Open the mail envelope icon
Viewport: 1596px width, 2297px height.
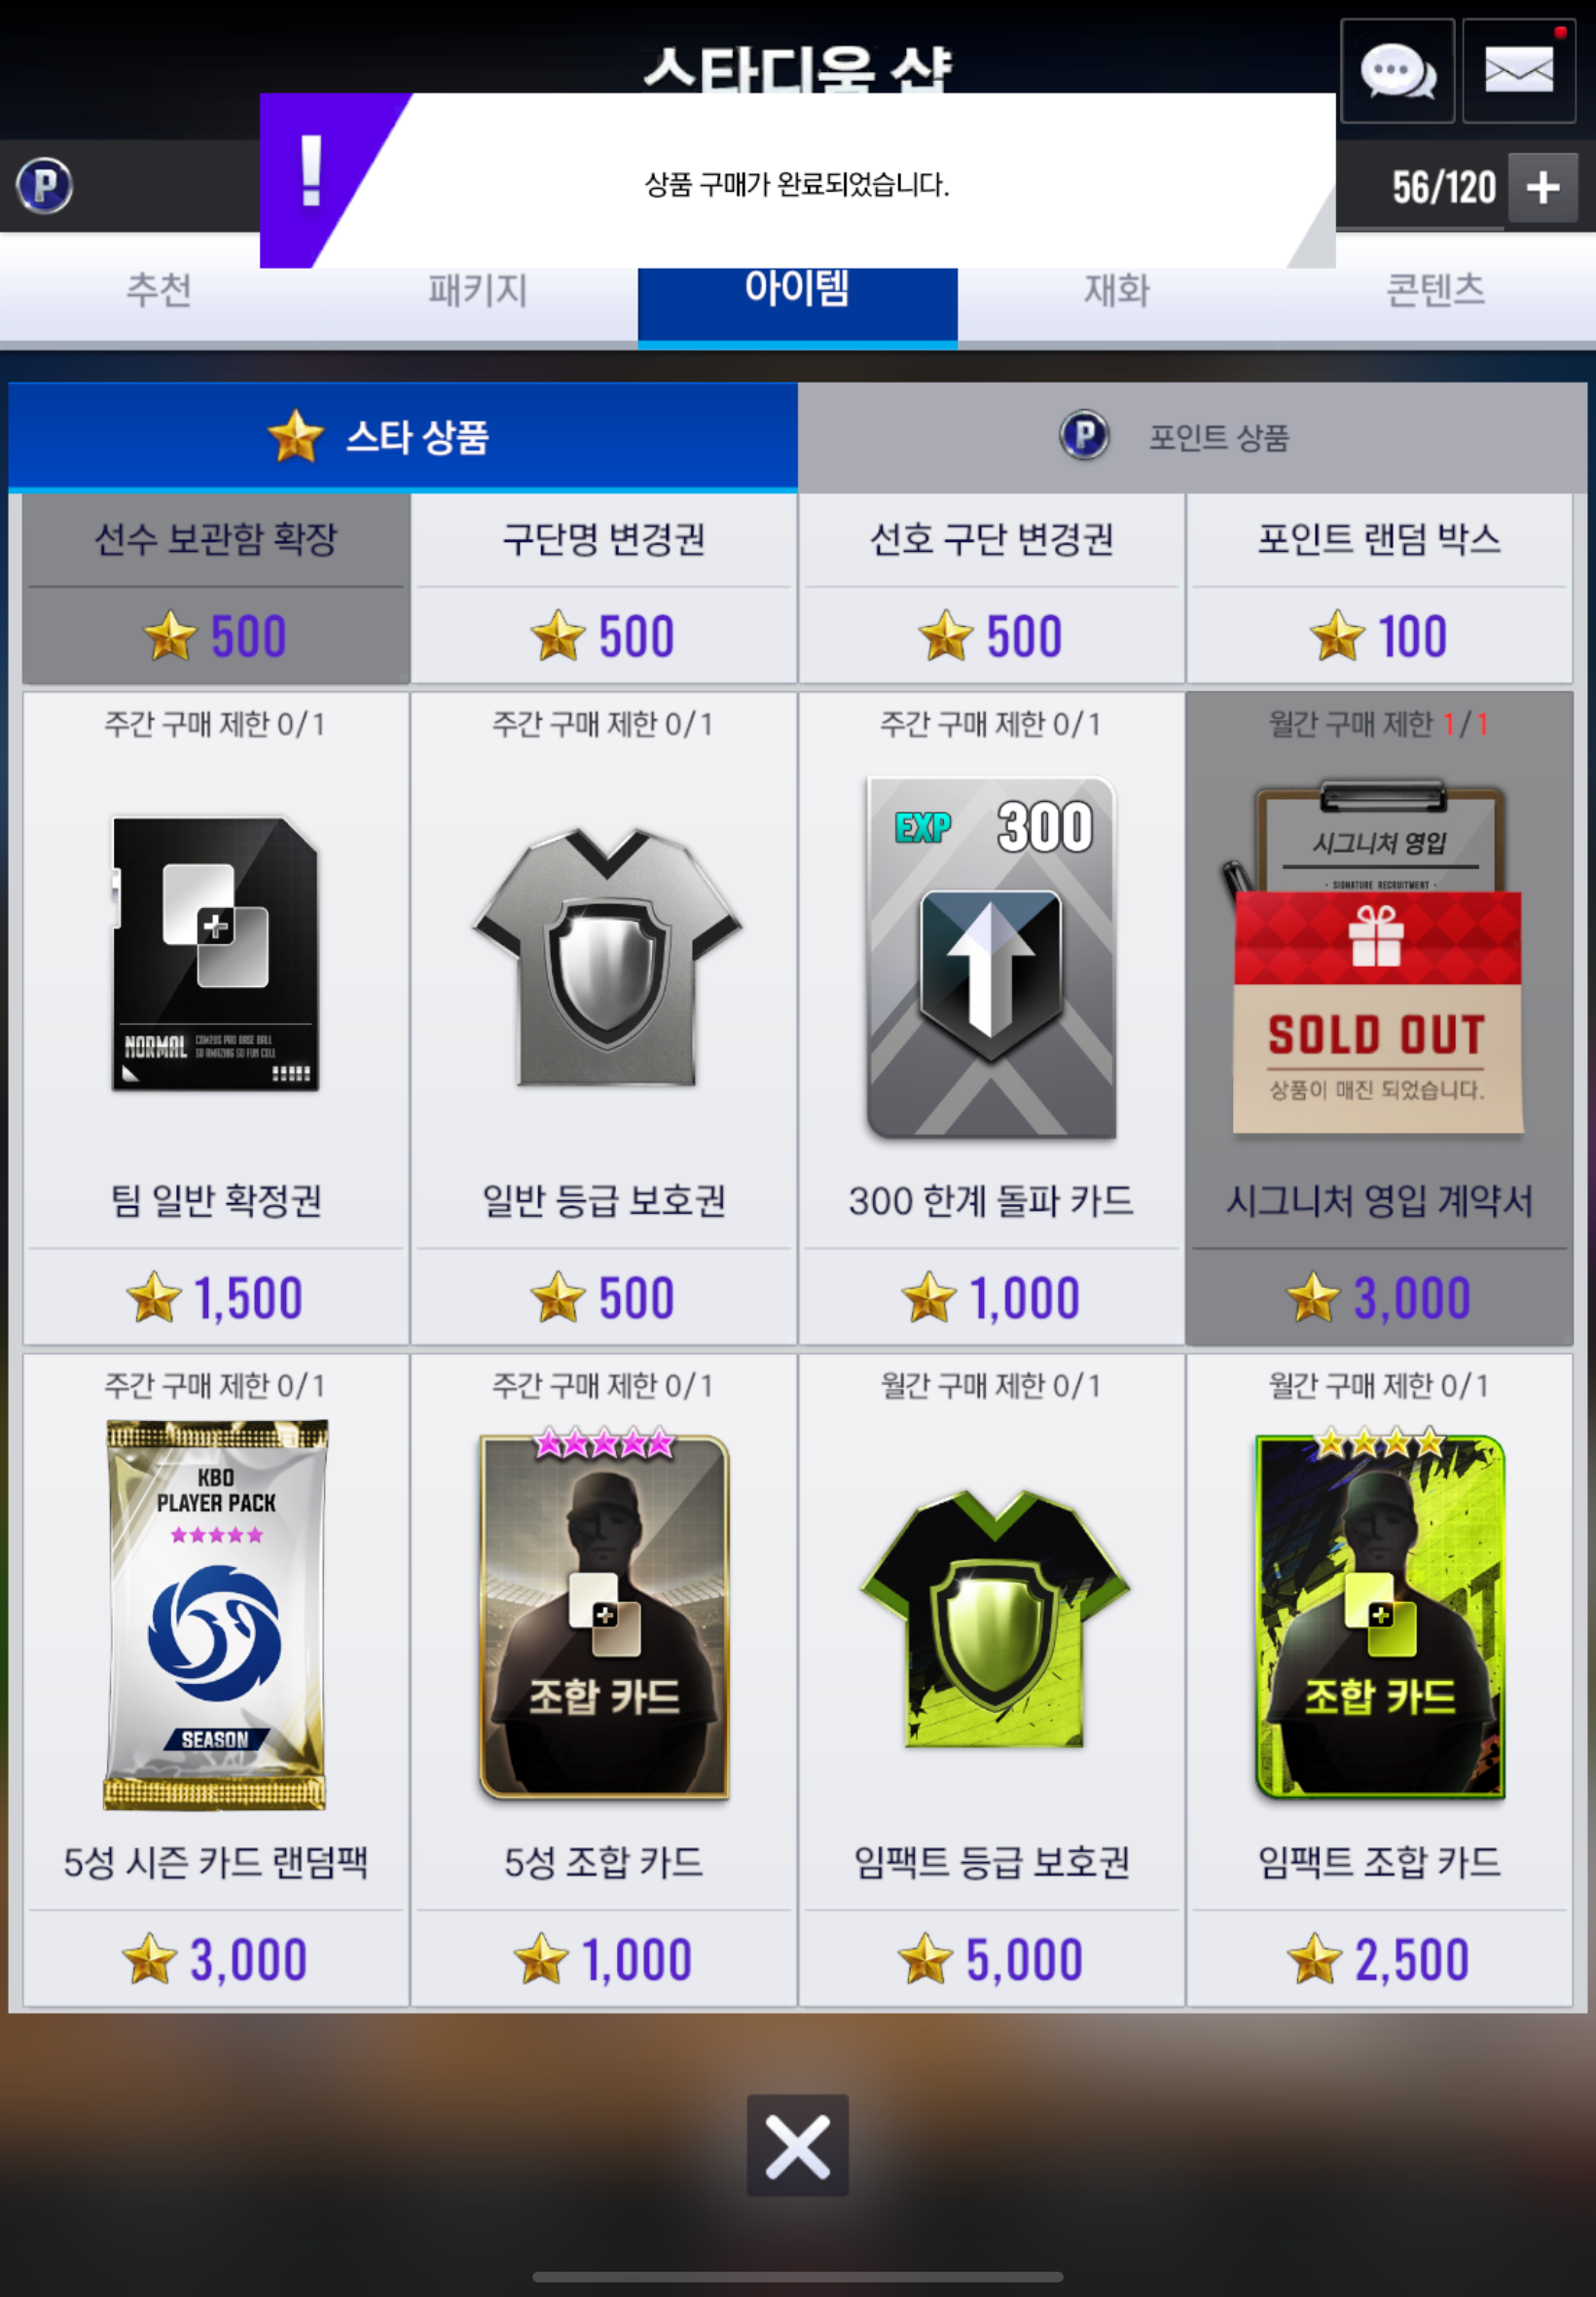coord(1518,71)
